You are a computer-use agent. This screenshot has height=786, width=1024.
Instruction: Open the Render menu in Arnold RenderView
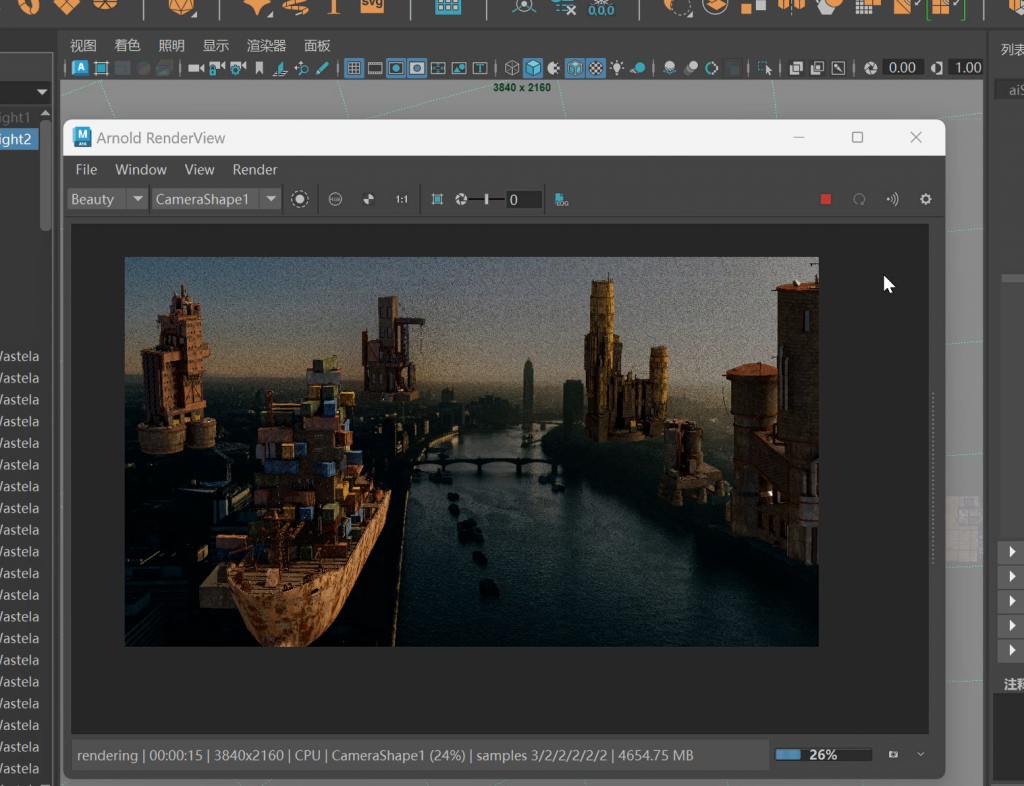(x=255, y=170)
